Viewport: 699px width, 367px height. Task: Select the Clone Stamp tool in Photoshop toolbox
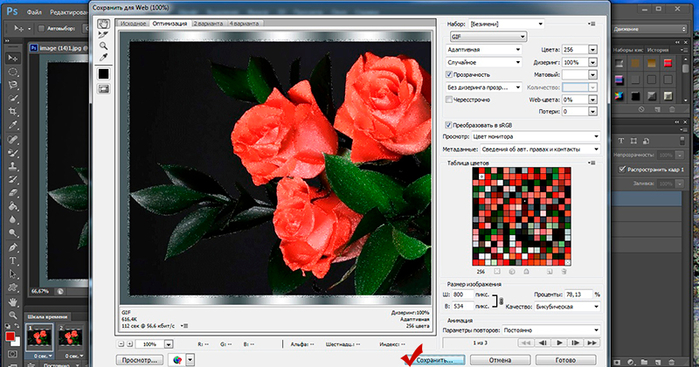pyautogui.click(x=12, y=166)
